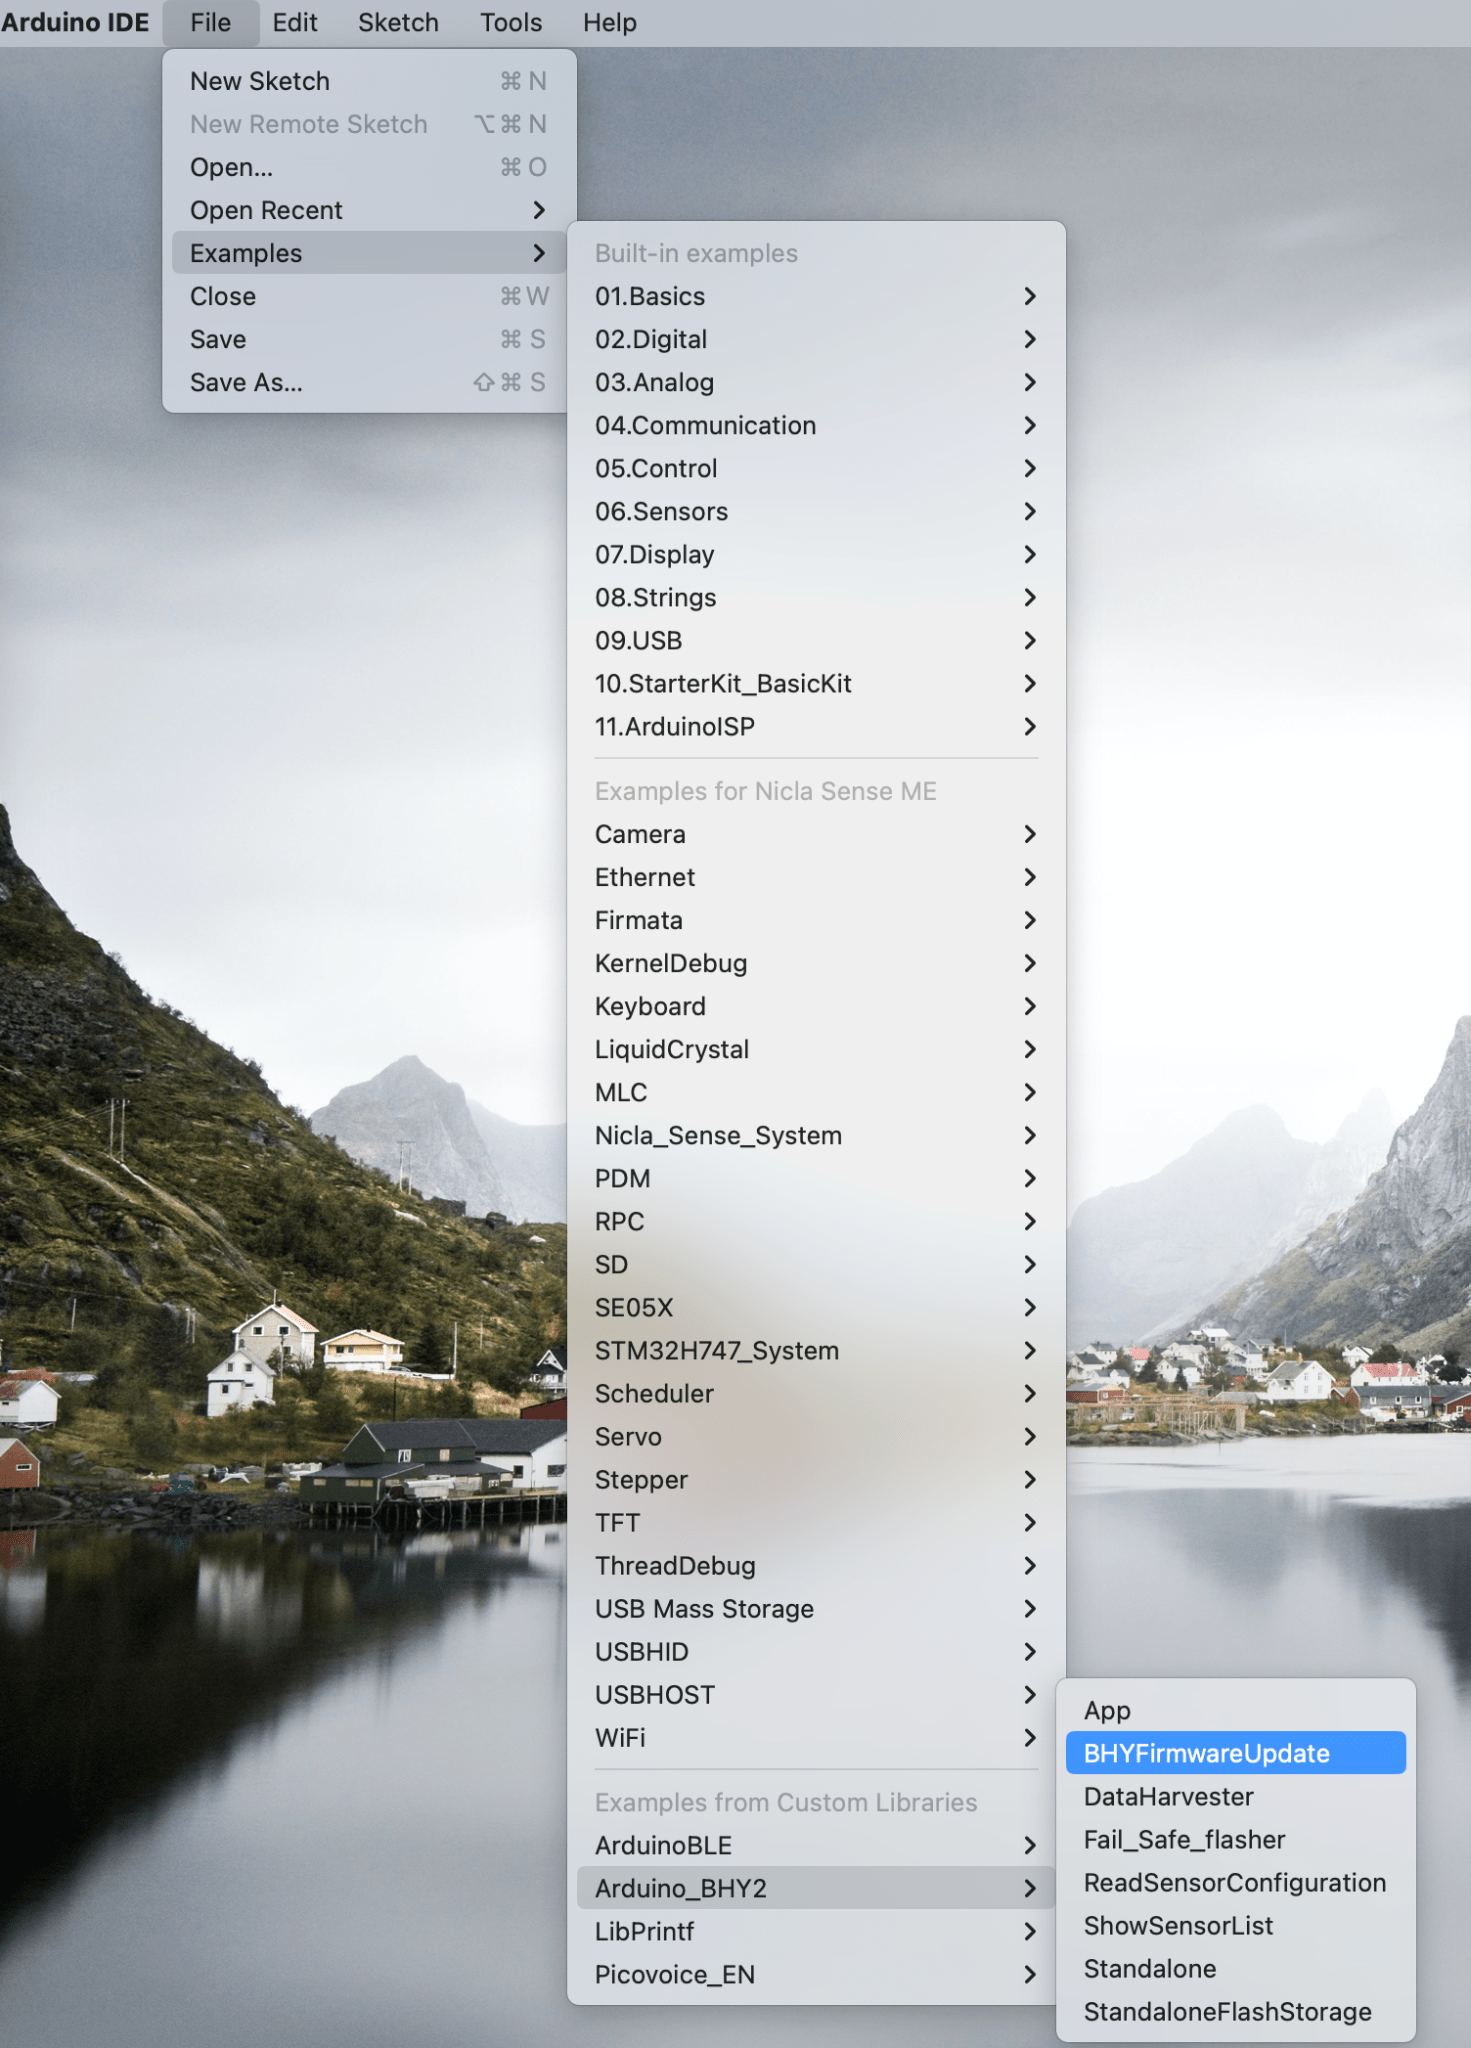Screen dimensions: 1471x2048
Task: Expand the ArduinoBLE library examples
Action: [815, 1845]
